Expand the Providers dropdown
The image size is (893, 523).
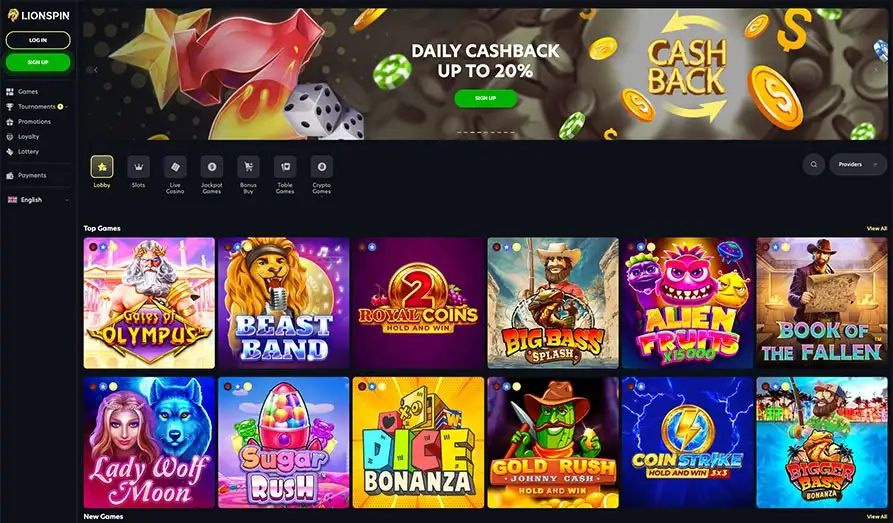pyautogui.click(x=858, y=164)
